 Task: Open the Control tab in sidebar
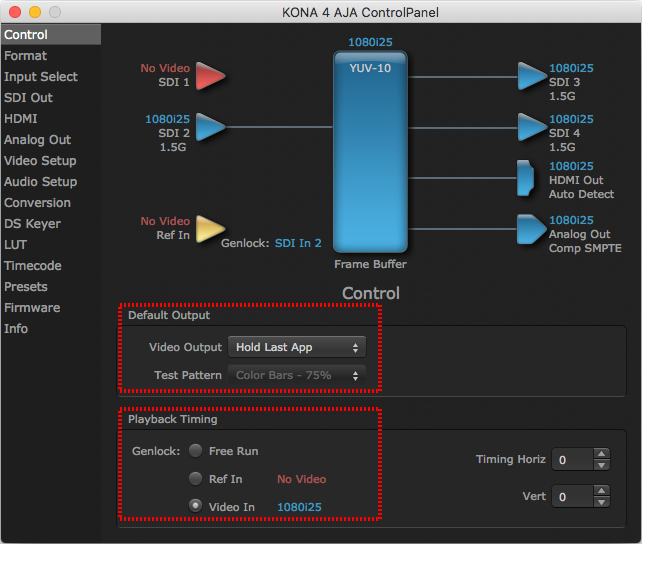[51, 34]
